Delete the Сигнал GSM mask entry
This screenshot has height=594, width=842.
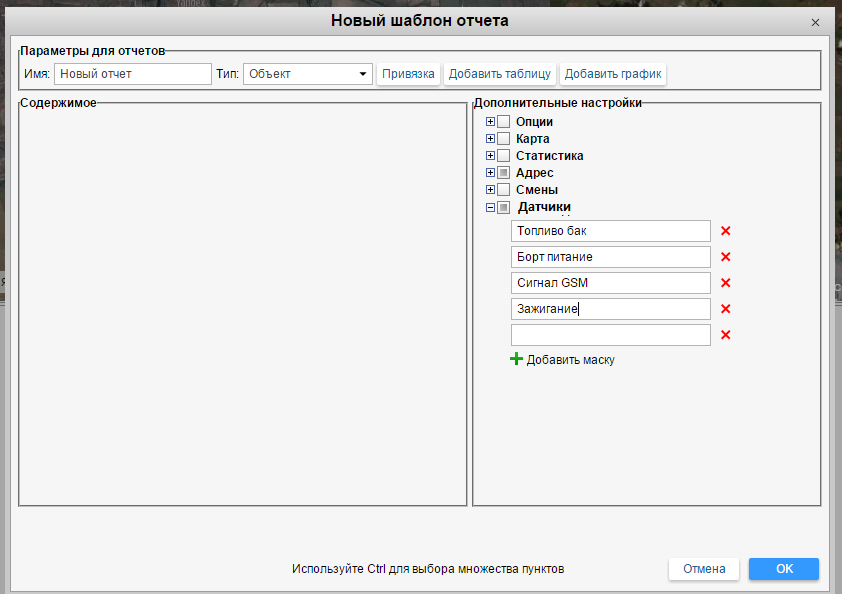tap(726, 283)
